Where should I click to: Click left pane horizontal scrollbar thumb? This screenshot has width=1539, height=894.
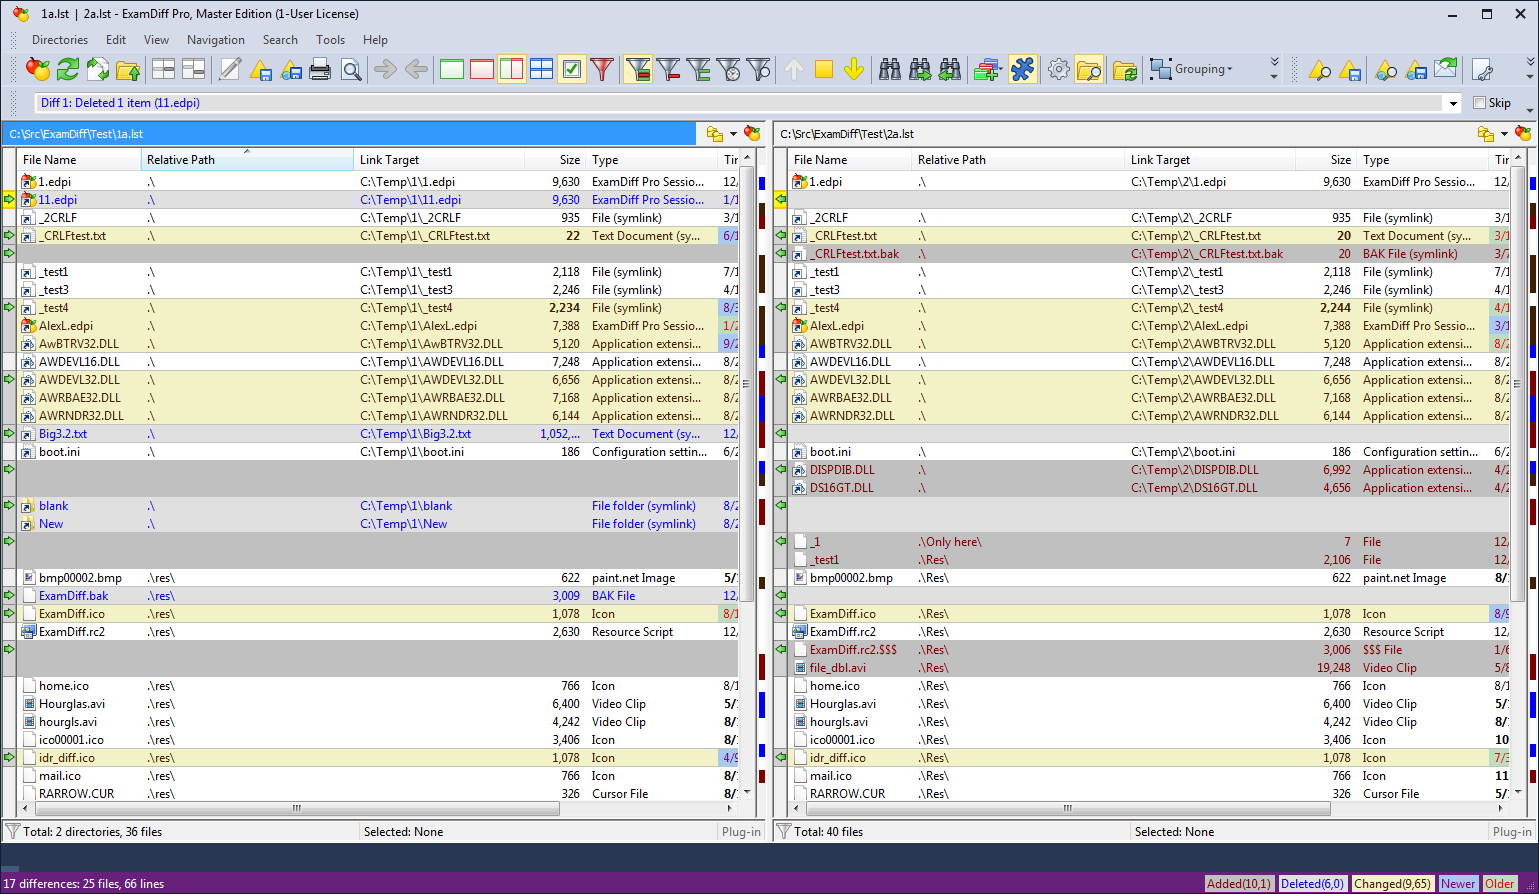click(296, 808)
